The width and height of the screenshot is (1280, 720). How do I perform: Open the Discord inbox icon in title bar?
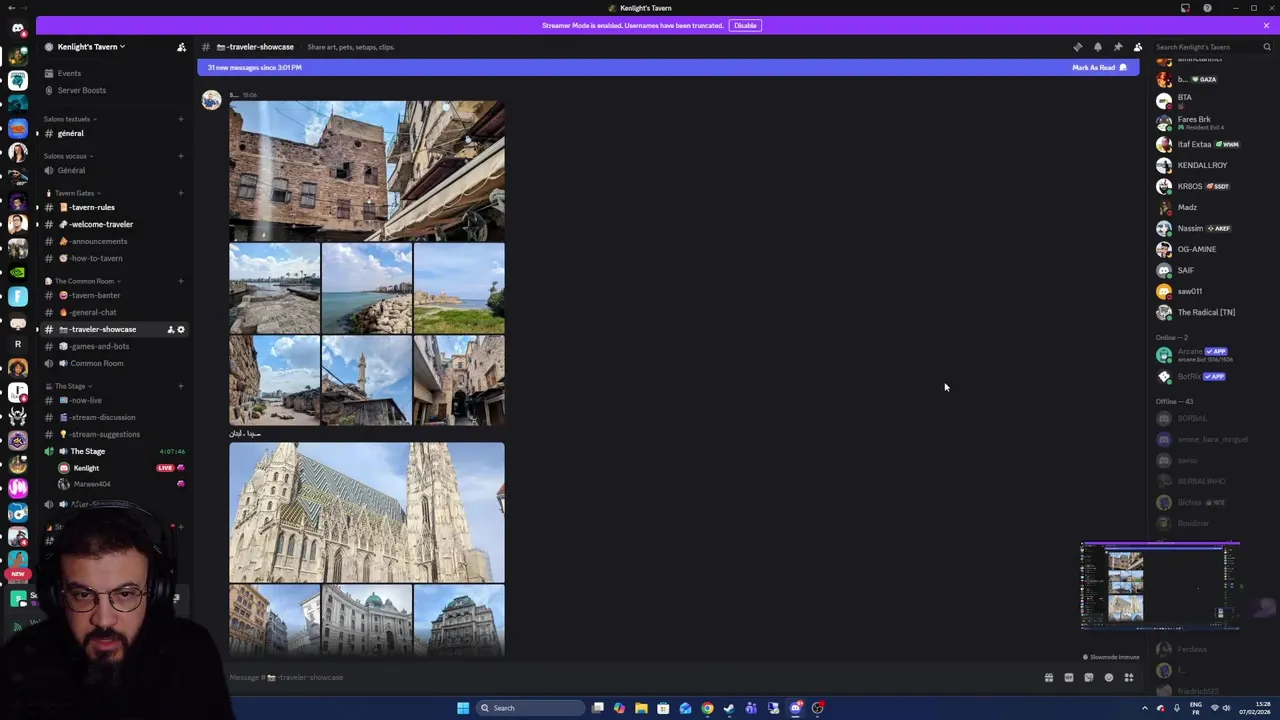(x=1185, y=8)
